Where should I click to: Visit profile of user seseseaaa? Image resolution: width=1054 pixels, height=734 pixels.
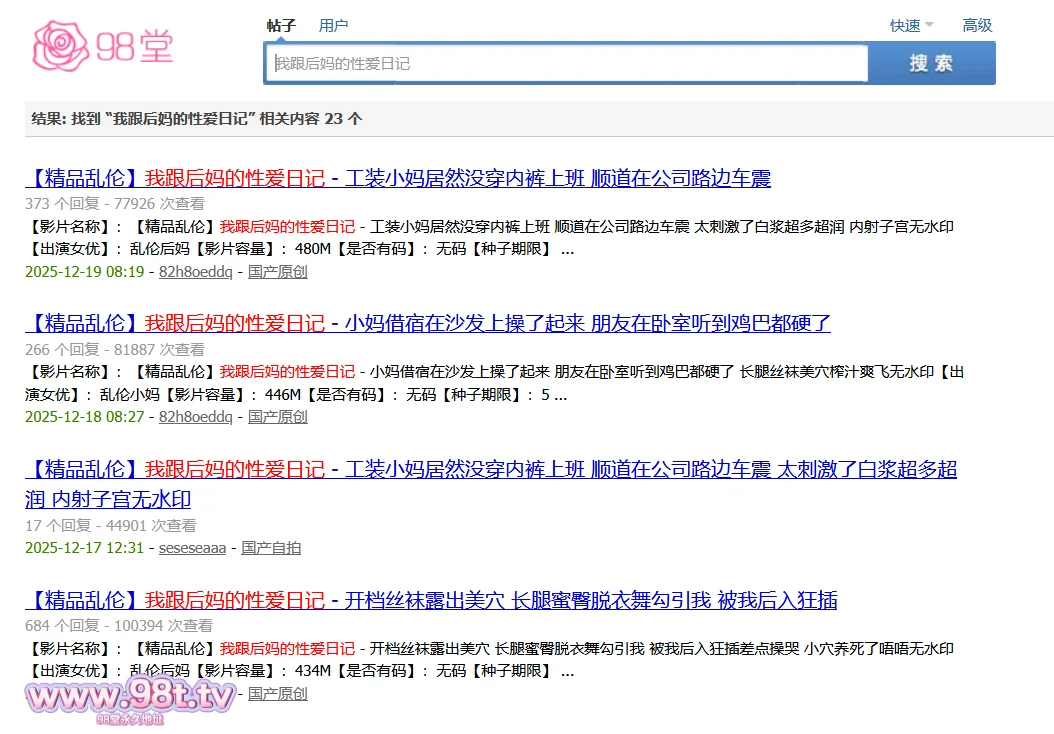[192, 547]
